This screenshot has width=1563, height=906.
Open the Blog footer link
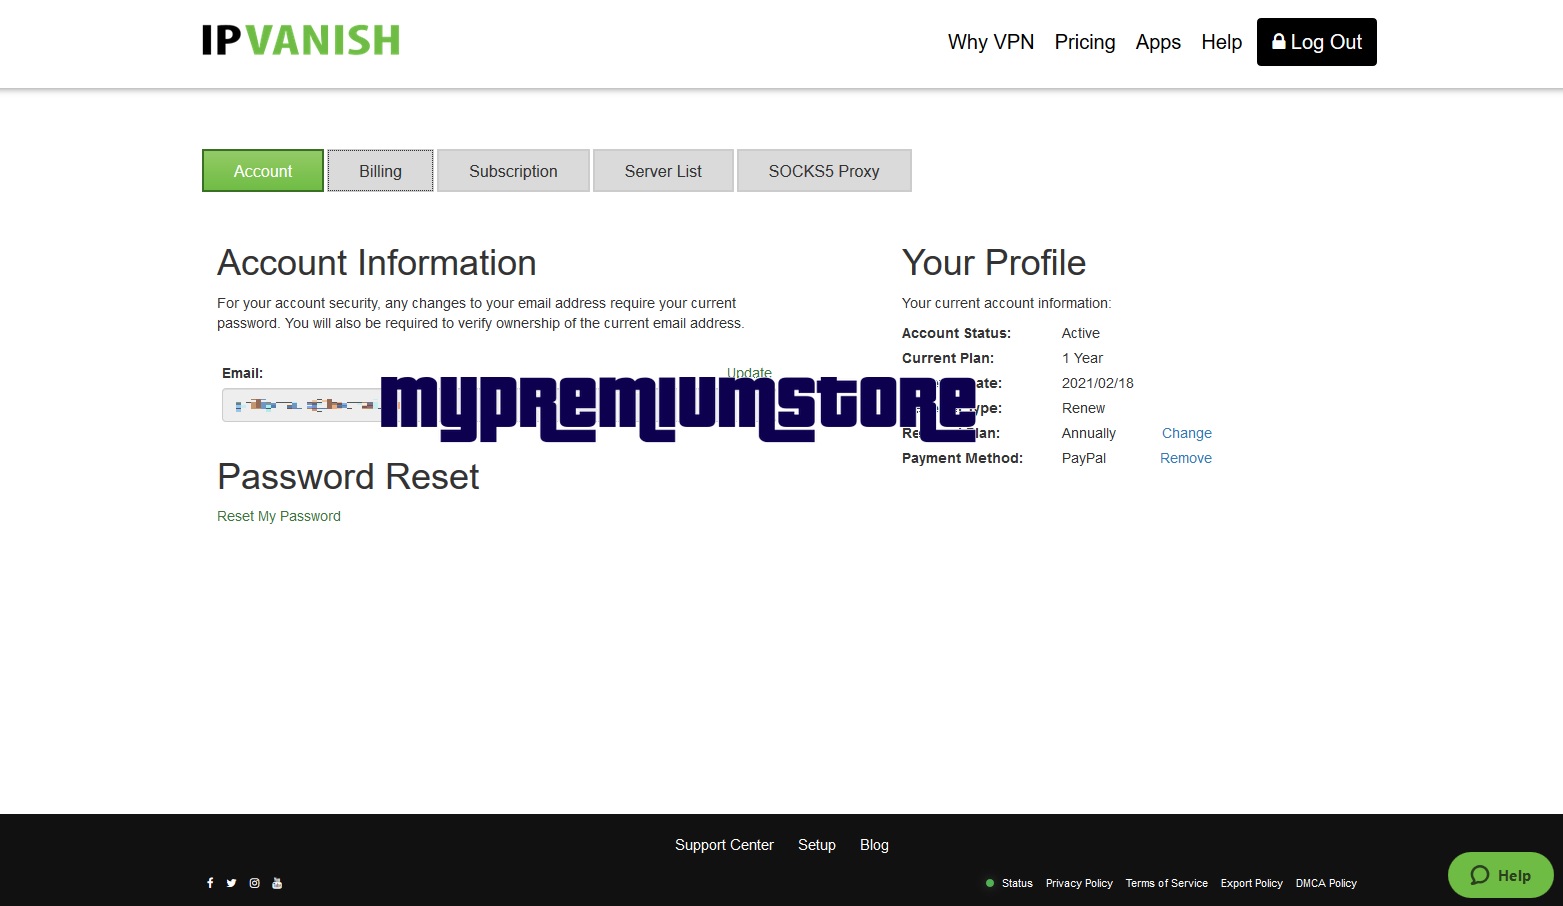tap(874, 845)
